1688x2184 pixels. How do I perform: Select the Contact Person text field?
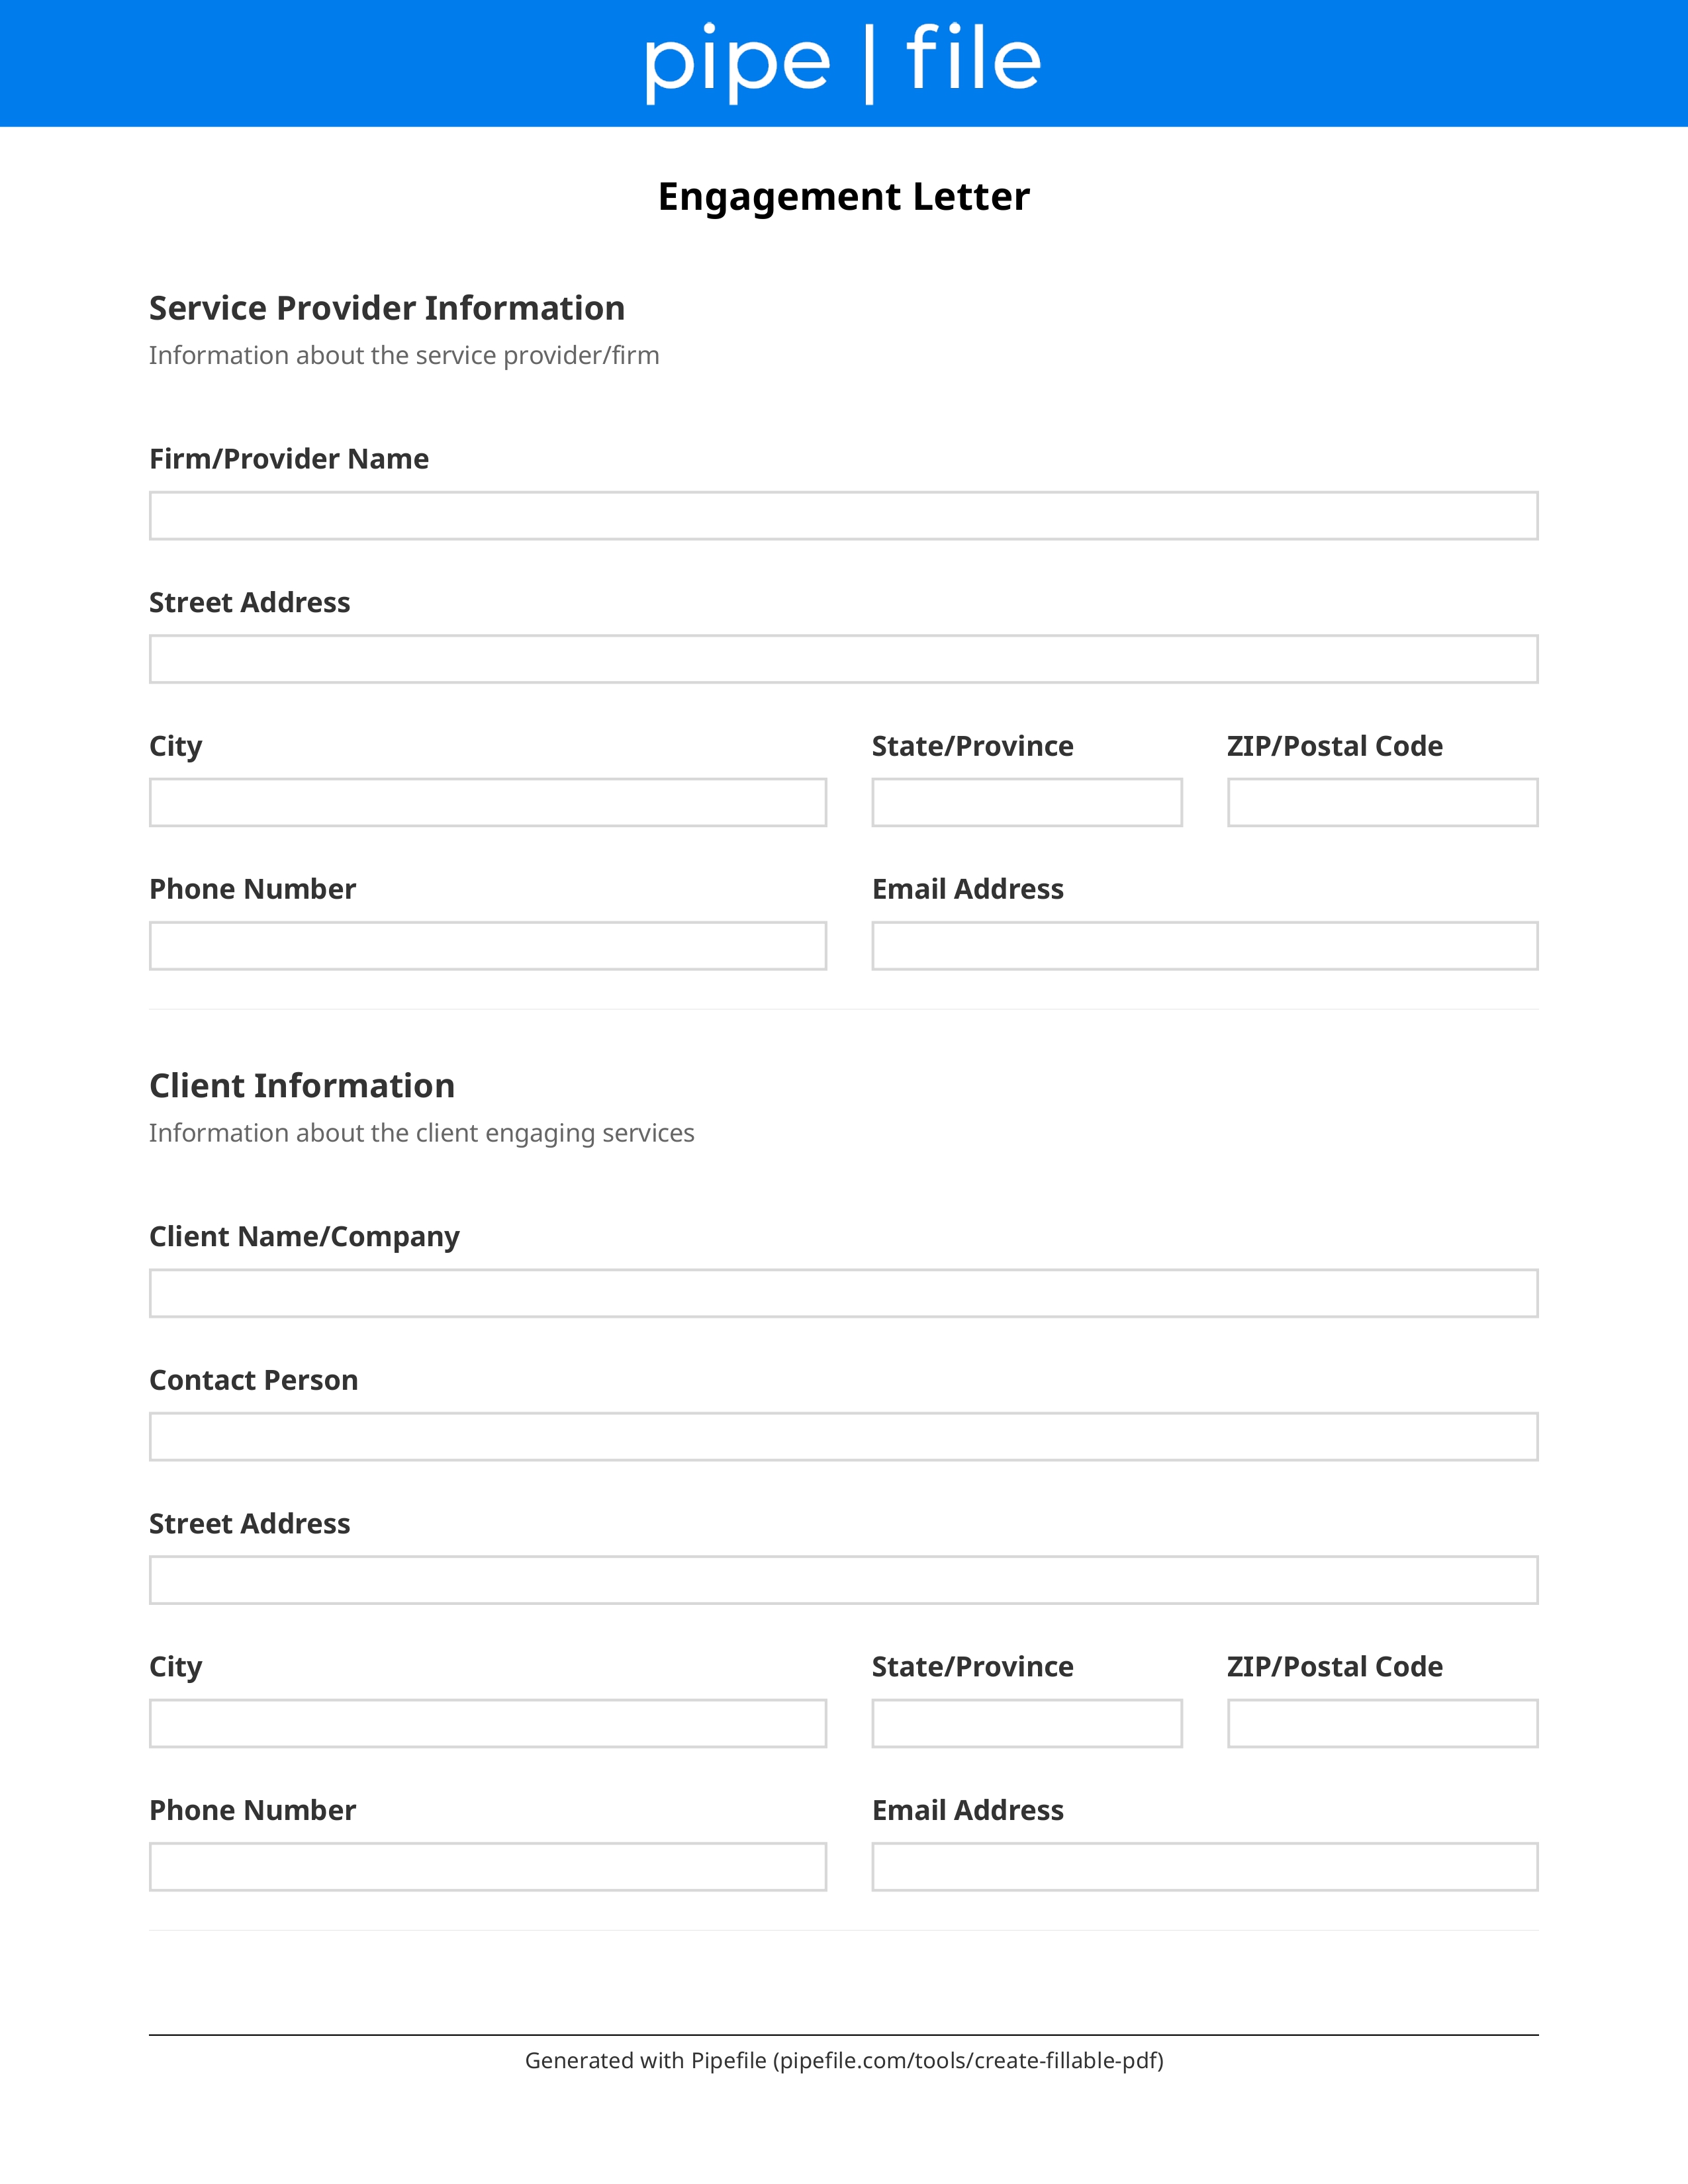click(x=843, y=1437)
